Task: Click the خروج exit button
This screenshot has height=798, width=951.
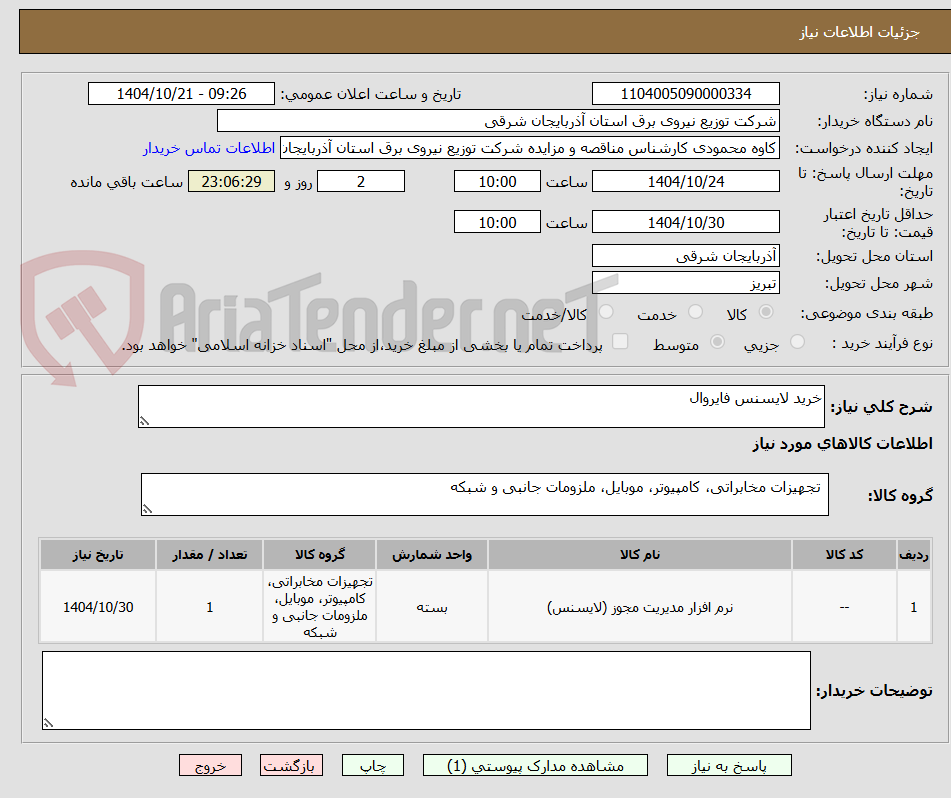Action: click(210, 765)
